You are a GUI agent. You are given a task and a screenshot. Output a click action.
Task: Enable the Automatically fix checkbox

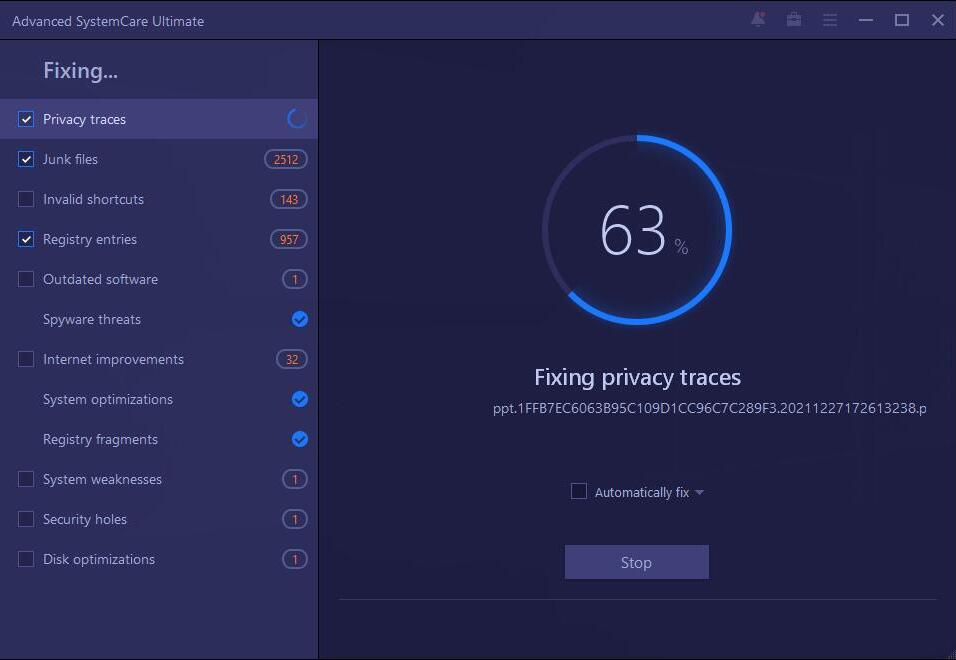coord(579,491)
